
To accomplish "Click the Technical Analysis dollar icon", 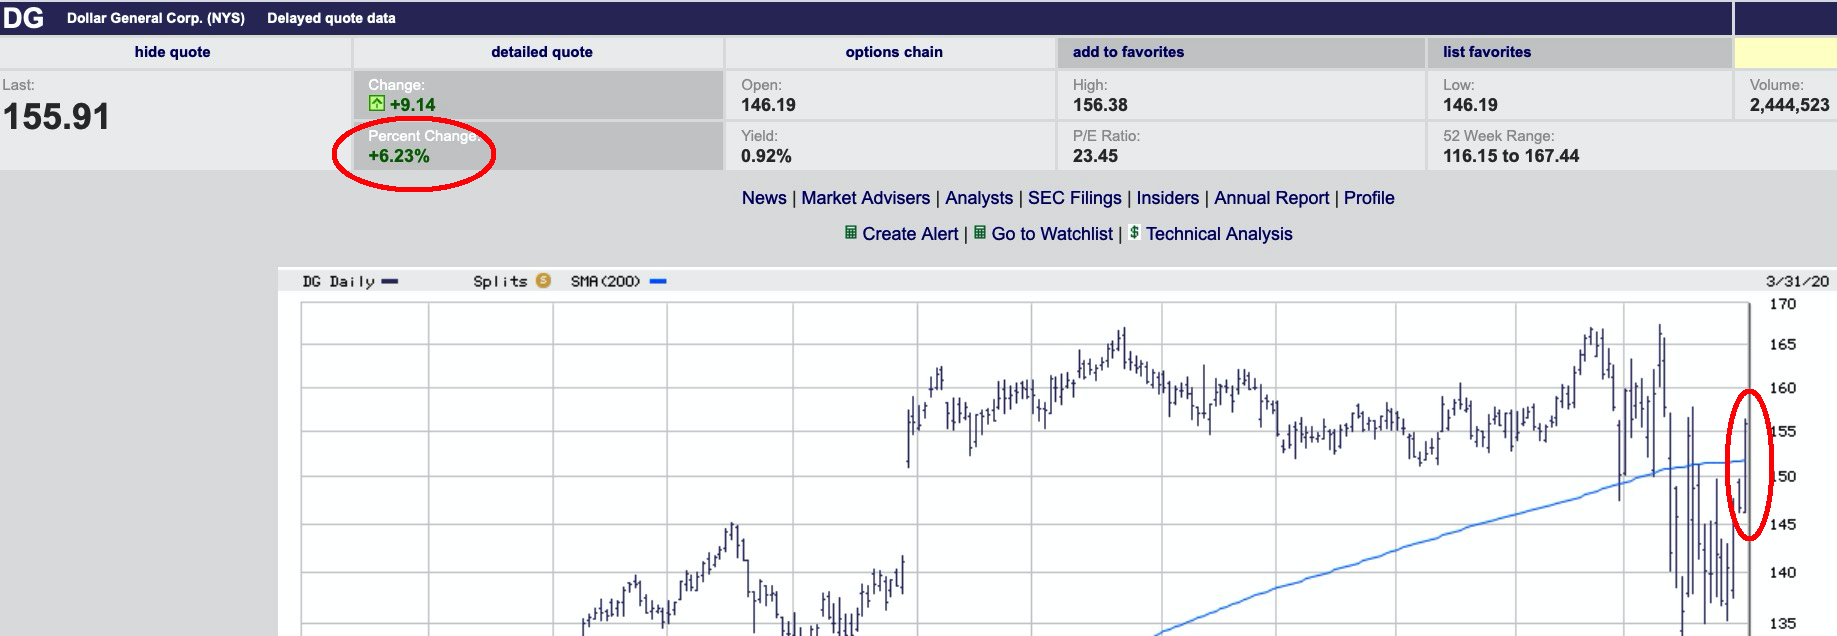I will point(1134,233).
